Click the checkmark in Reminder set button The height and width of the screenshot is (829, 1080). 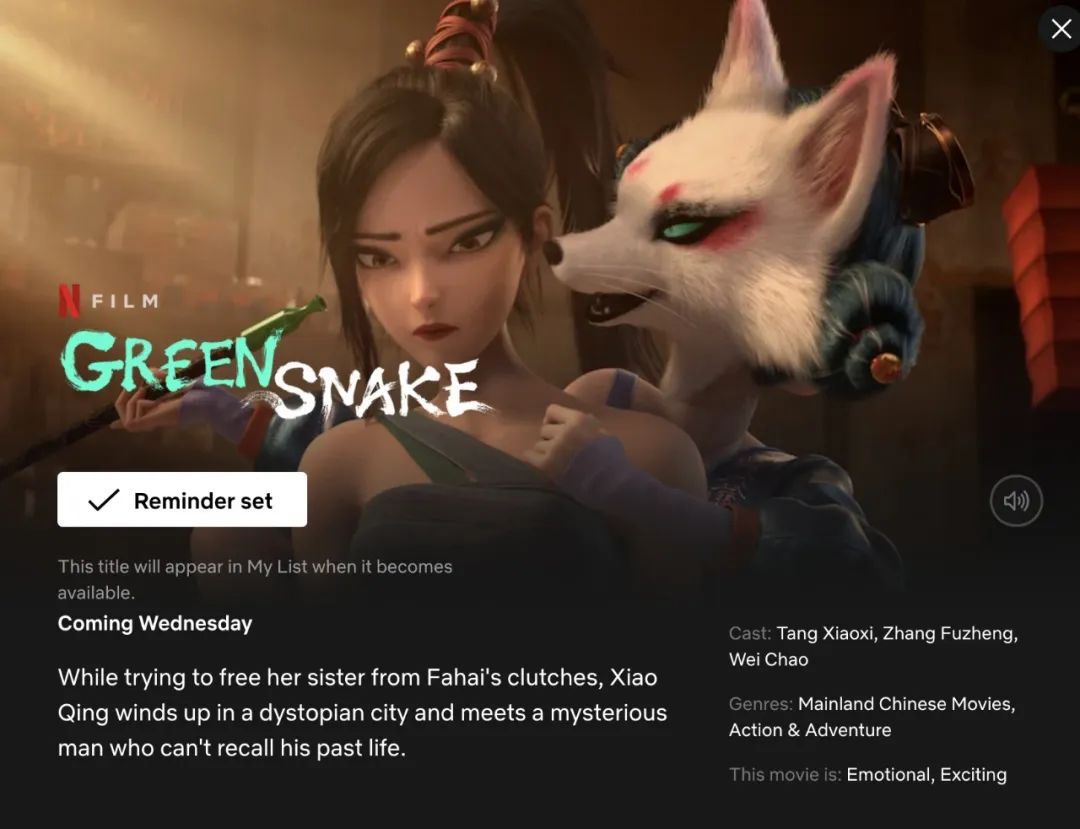click(104, 500)
